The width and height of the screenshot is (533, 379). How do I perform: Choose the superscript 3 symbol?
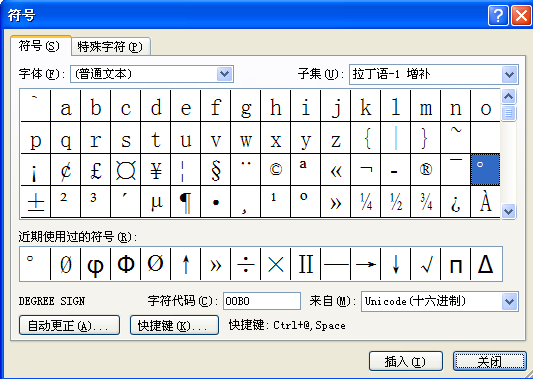coord(96,201)
